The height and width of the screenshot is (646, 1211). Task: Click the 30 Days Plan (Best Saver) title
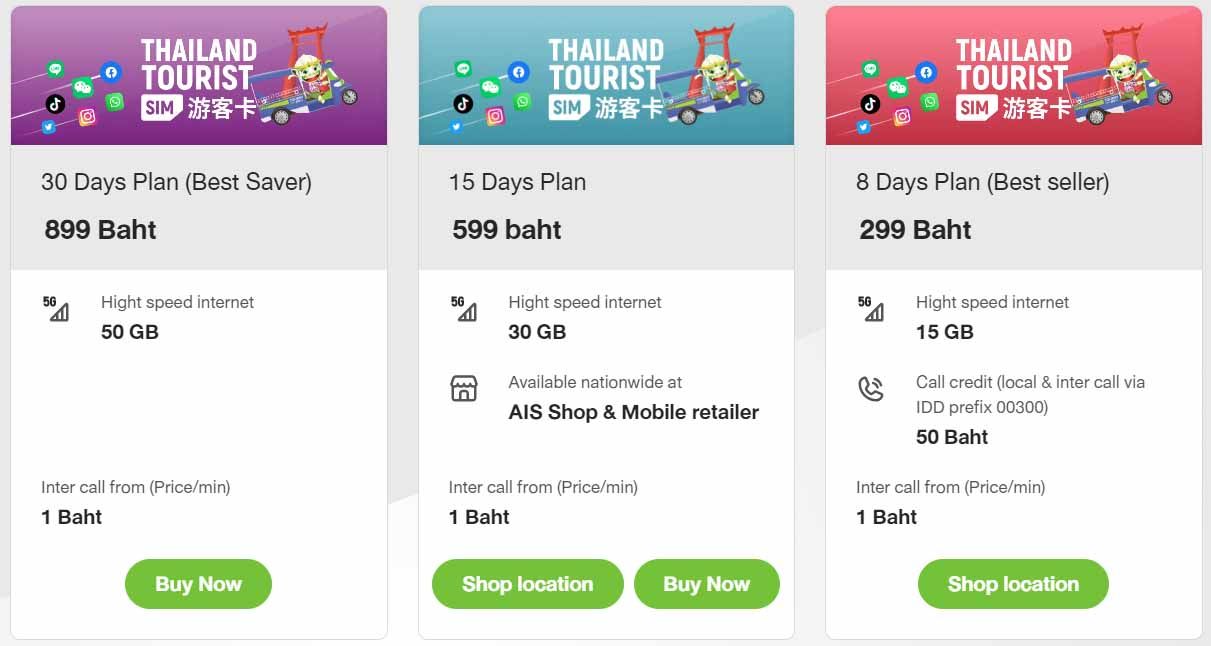click(177, 182)
